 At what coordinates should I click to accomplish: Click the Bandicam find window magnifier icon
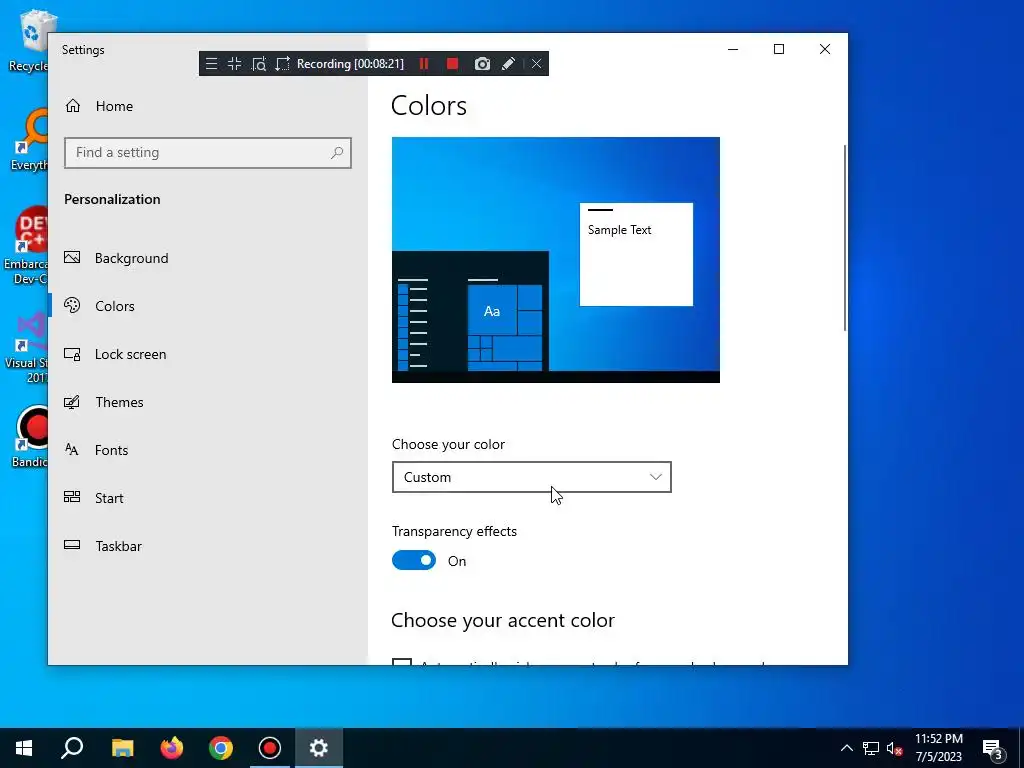259,64
